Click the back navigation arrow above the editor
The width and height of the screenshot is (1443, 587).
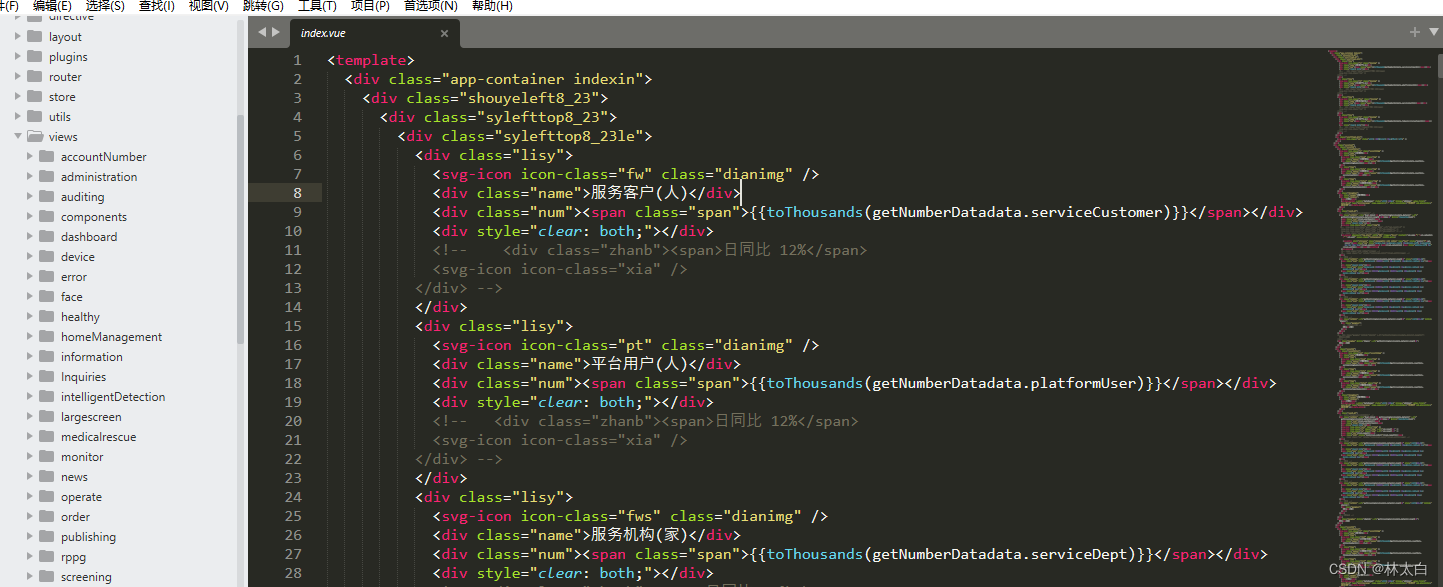(261, 31)
